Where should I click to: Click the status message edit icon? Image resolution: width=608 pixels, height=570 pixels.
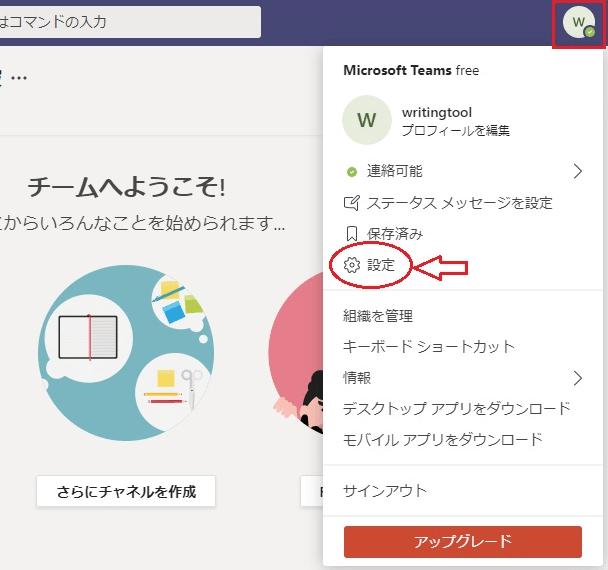pyautogui.click(x=351, y=203)
